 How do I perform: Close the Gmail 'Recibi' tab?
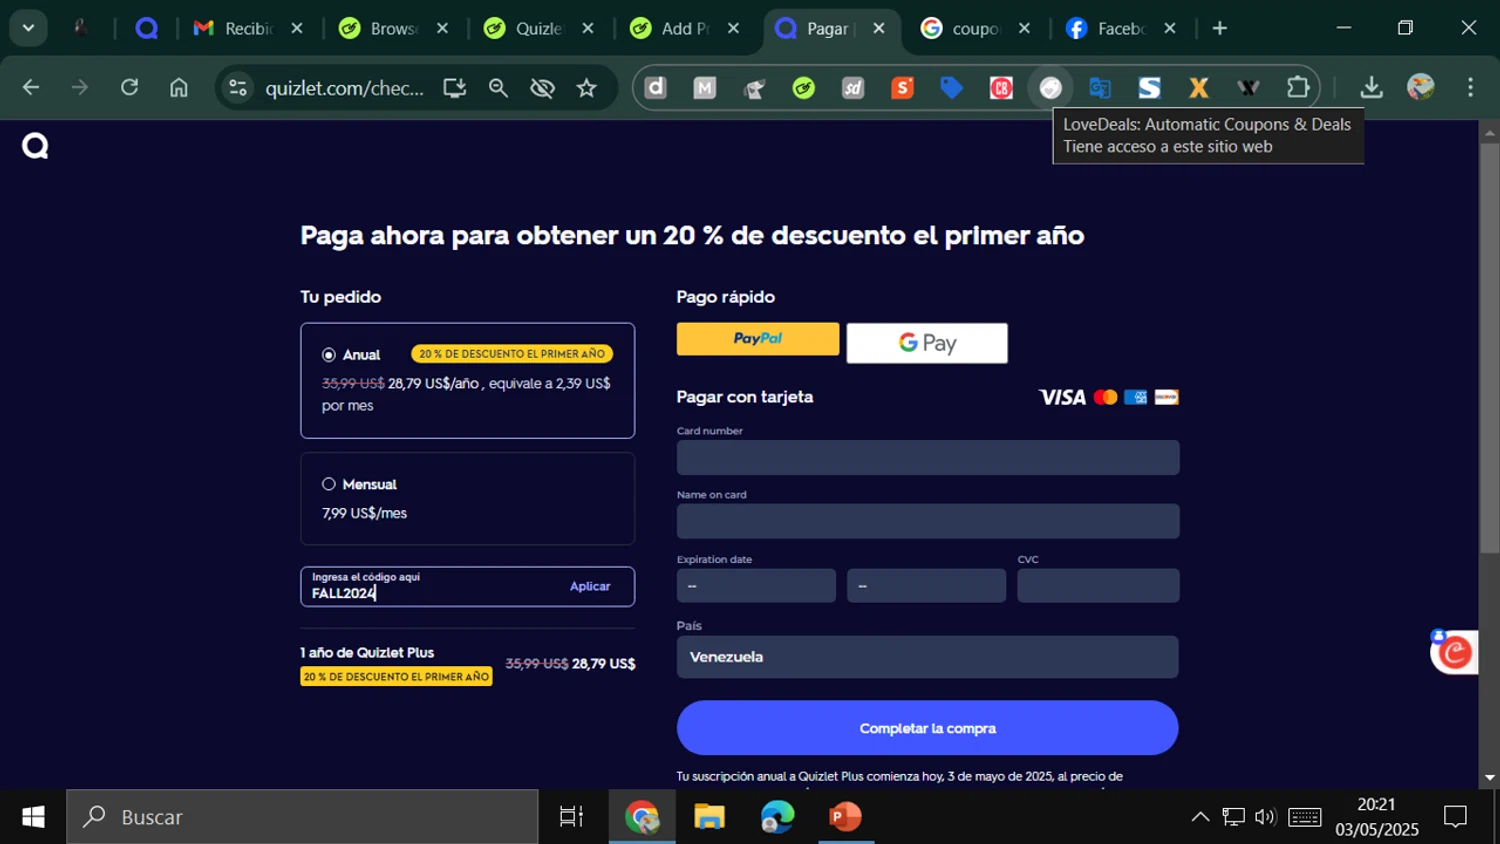point(297,28)
